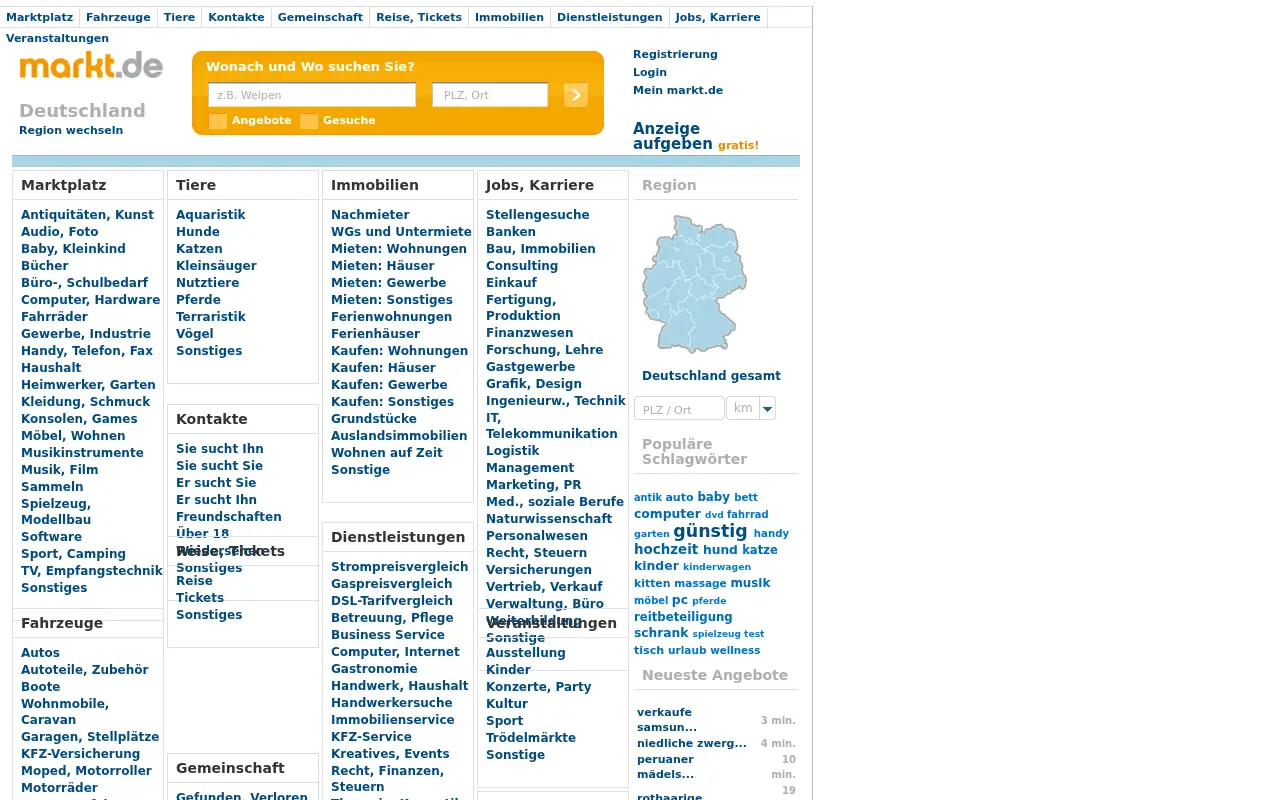Open Dienstleistungen in top navigation
This screenshot has height=800, width=1280.
609,17
